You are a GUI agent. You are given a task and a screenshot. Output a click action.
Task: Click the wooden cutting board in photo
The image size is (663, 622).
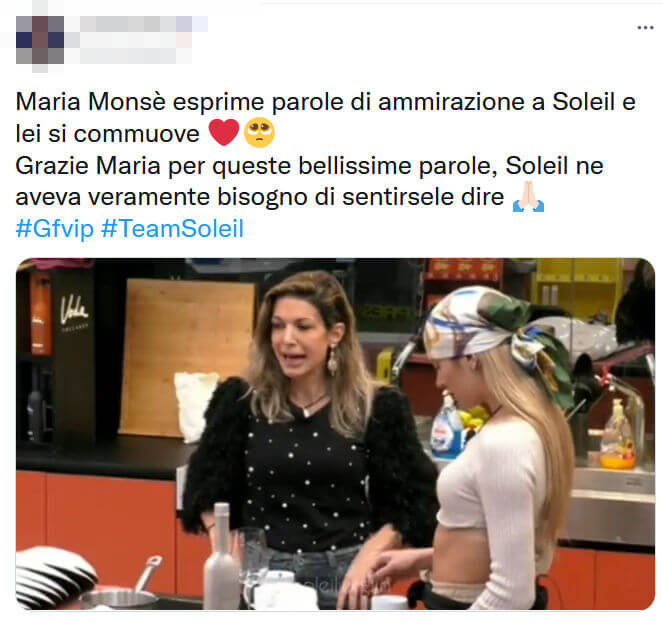(186, 357)
